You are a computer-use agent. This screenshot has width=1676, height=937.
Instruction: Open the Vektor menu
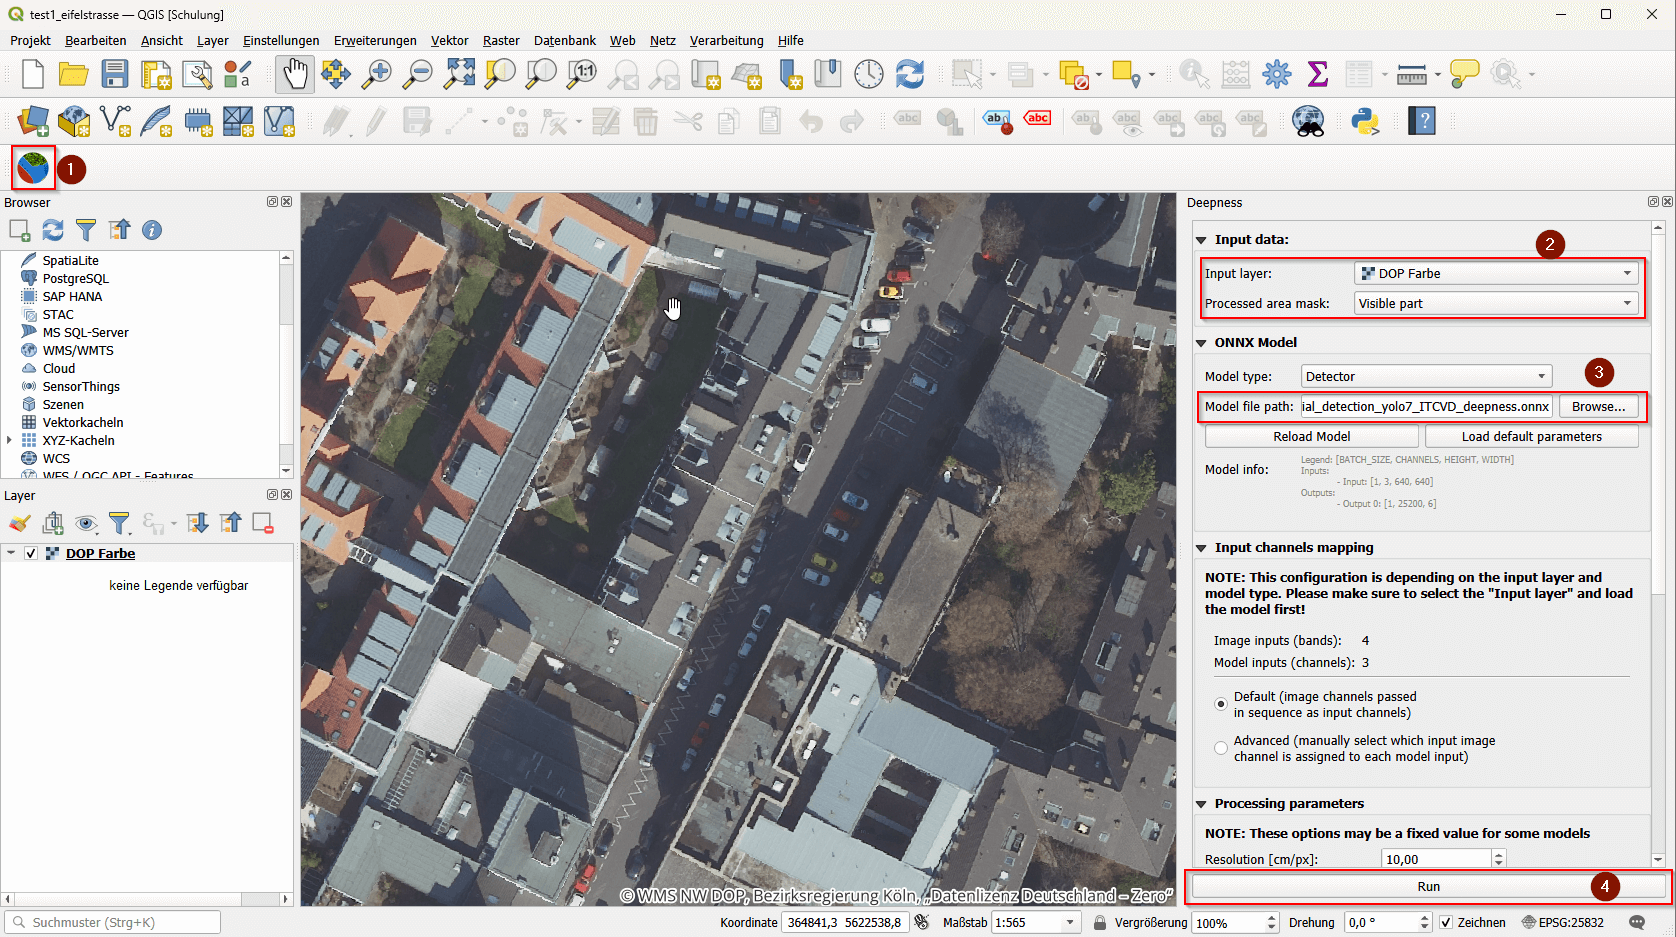tap(449, 40)
